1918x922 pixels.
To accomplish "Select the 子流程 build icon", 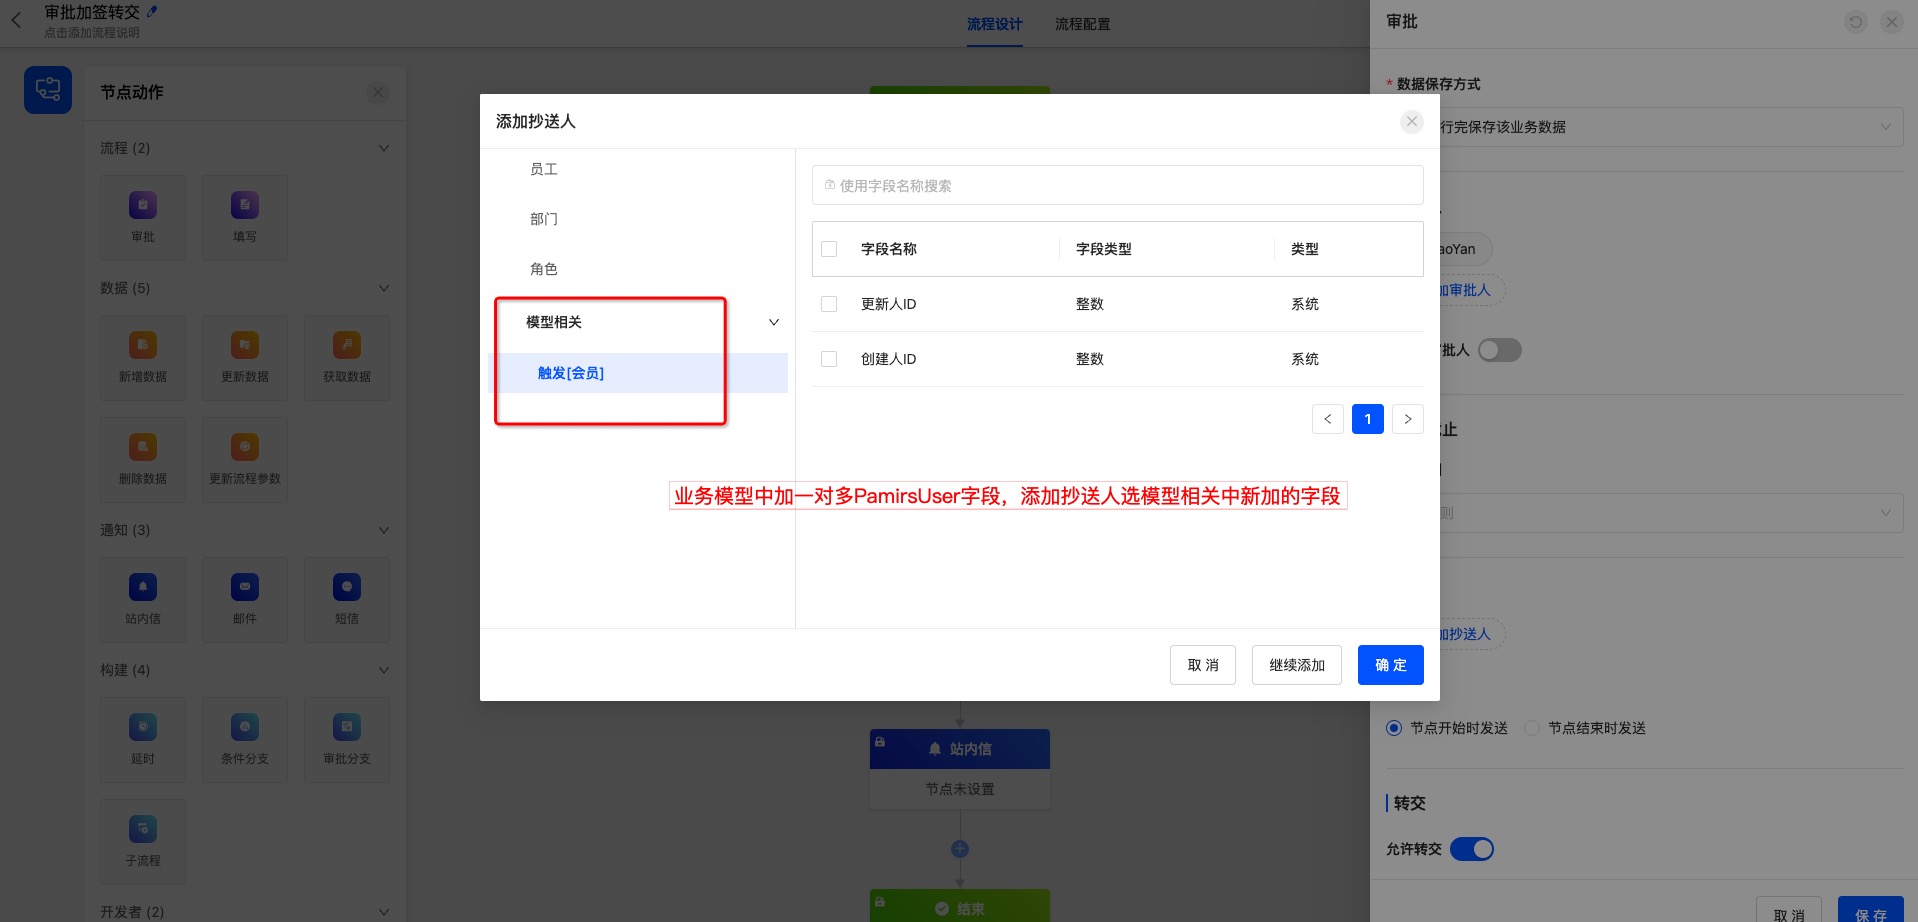I will pos(143,829).
